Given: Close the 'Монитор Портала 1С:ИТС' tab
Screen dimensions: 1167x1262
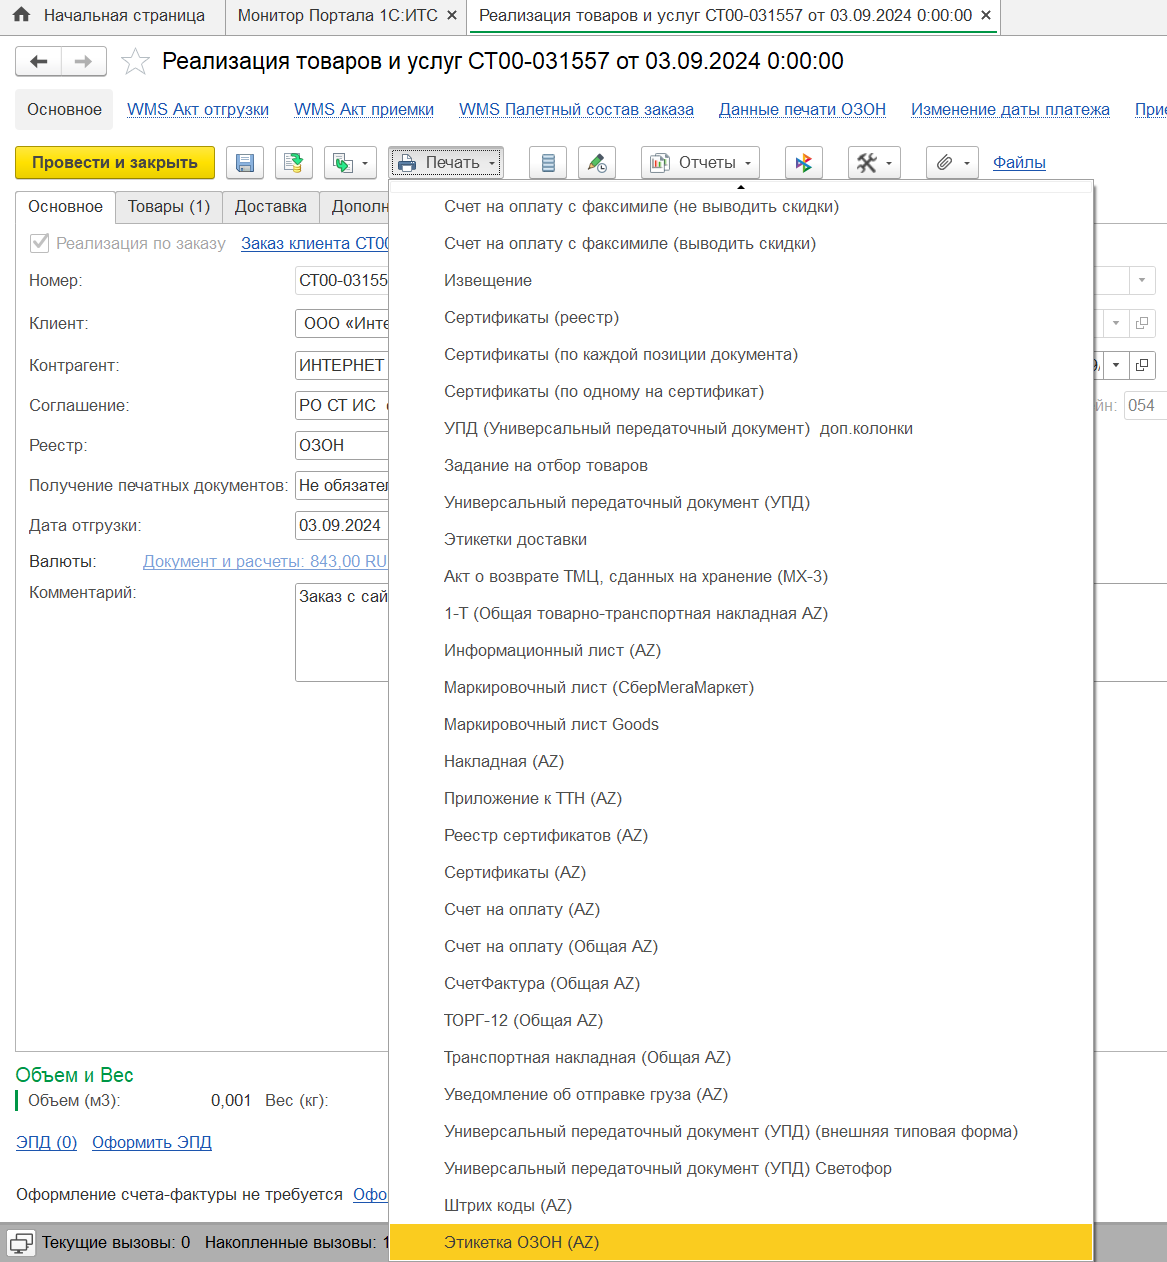Looking at the screenshot, I should click(x=452, y=16).
